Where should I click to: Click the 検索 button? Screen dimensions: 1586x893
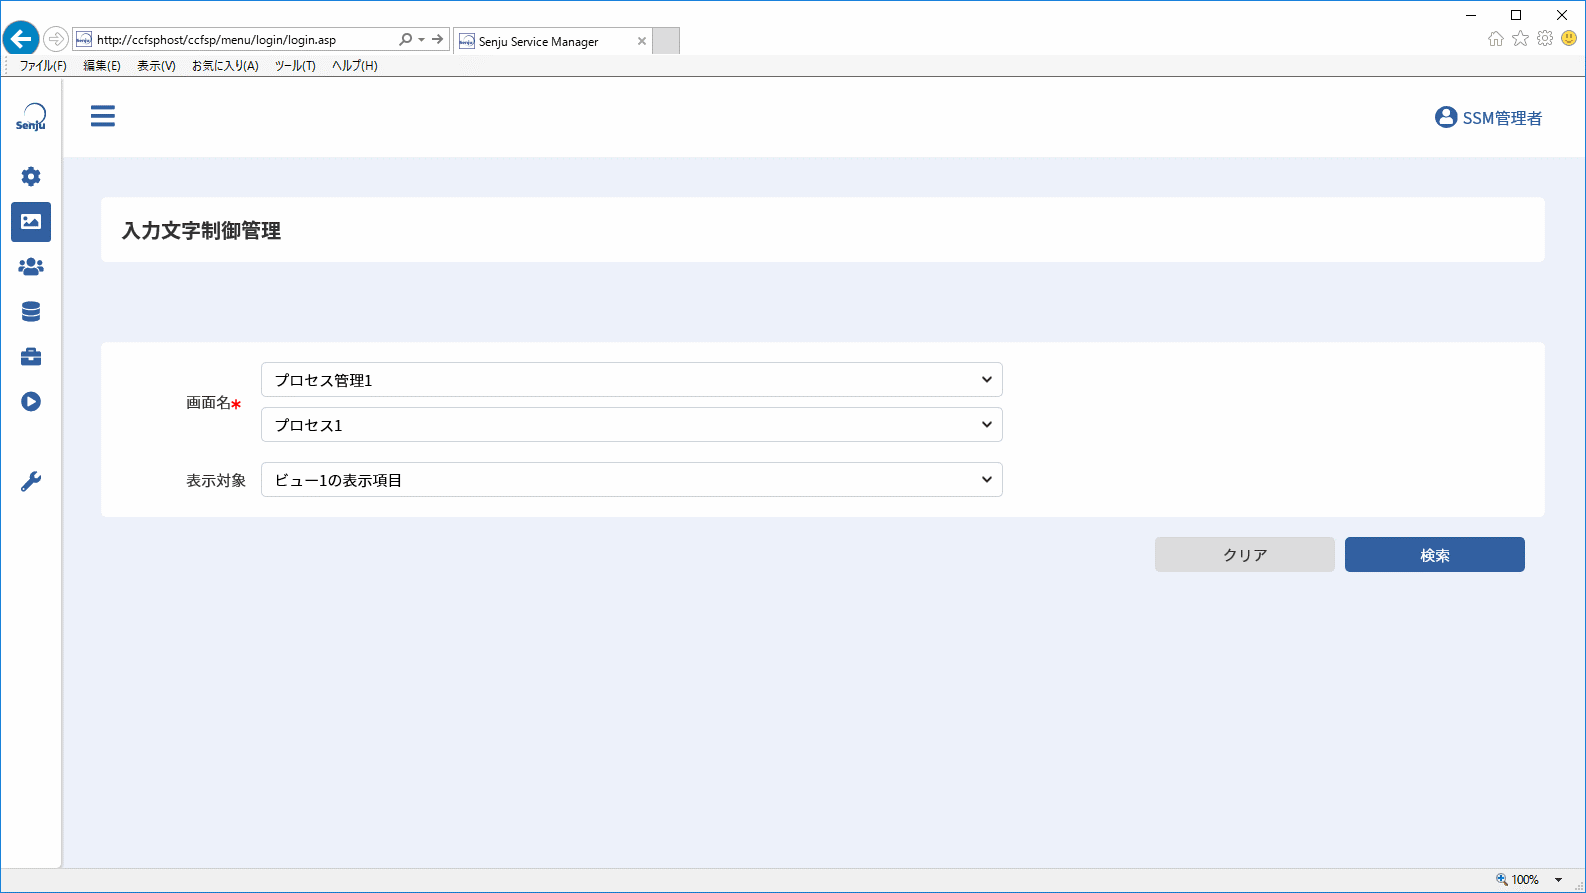(x=1435, y=555)
